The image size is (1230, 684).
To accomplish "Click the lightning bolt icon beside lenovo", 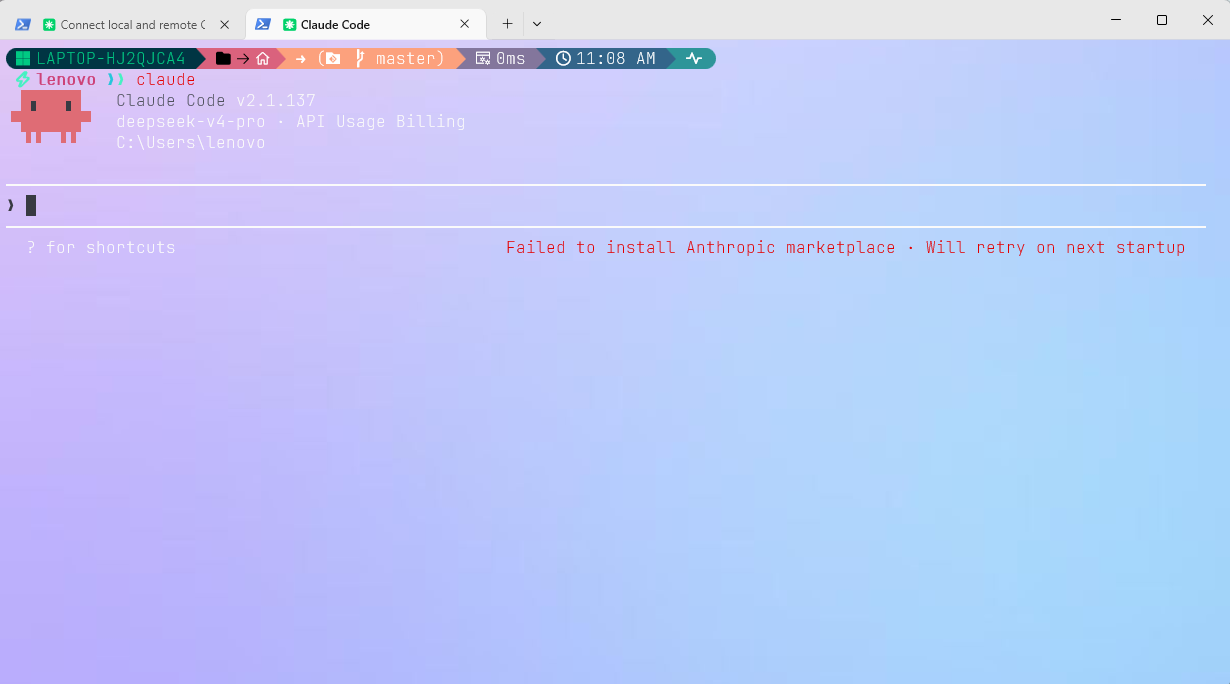I will (23, 79).
